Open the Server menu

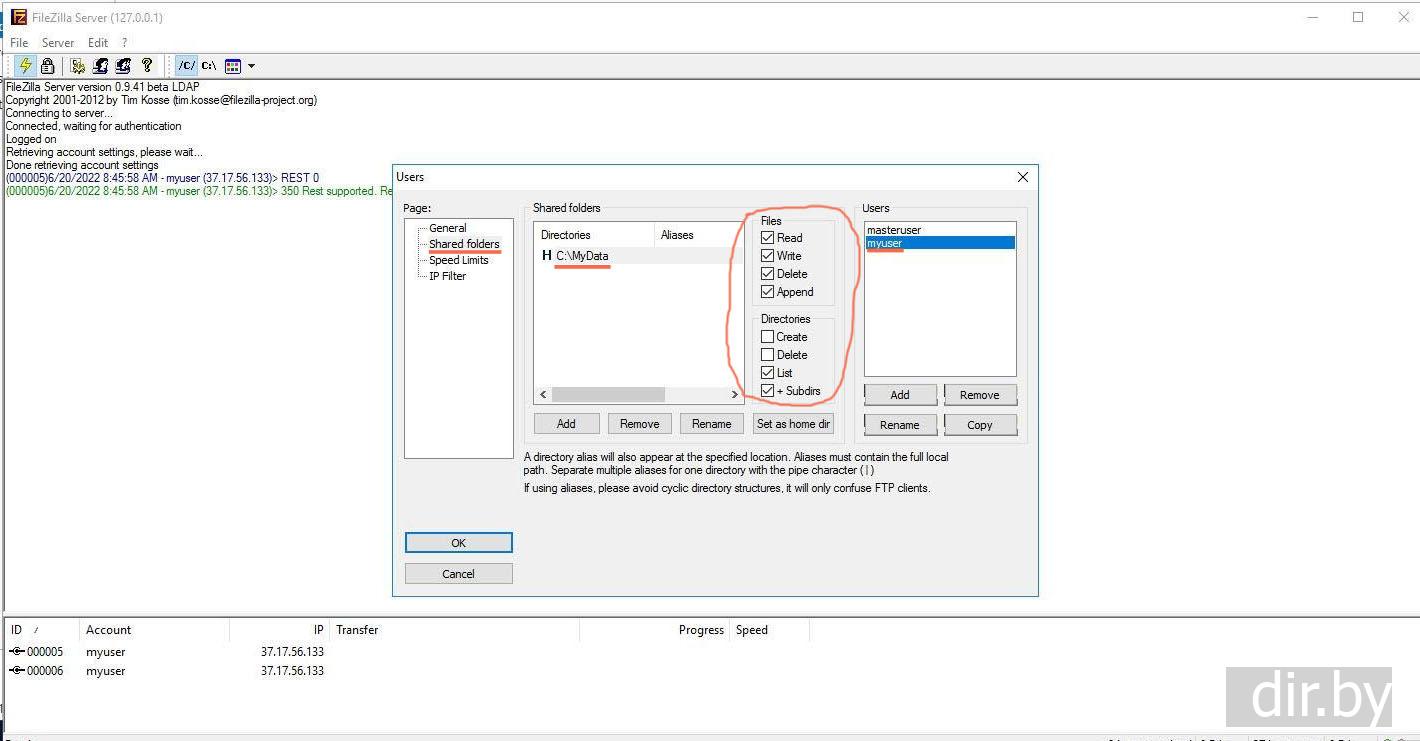pos(58,43)
